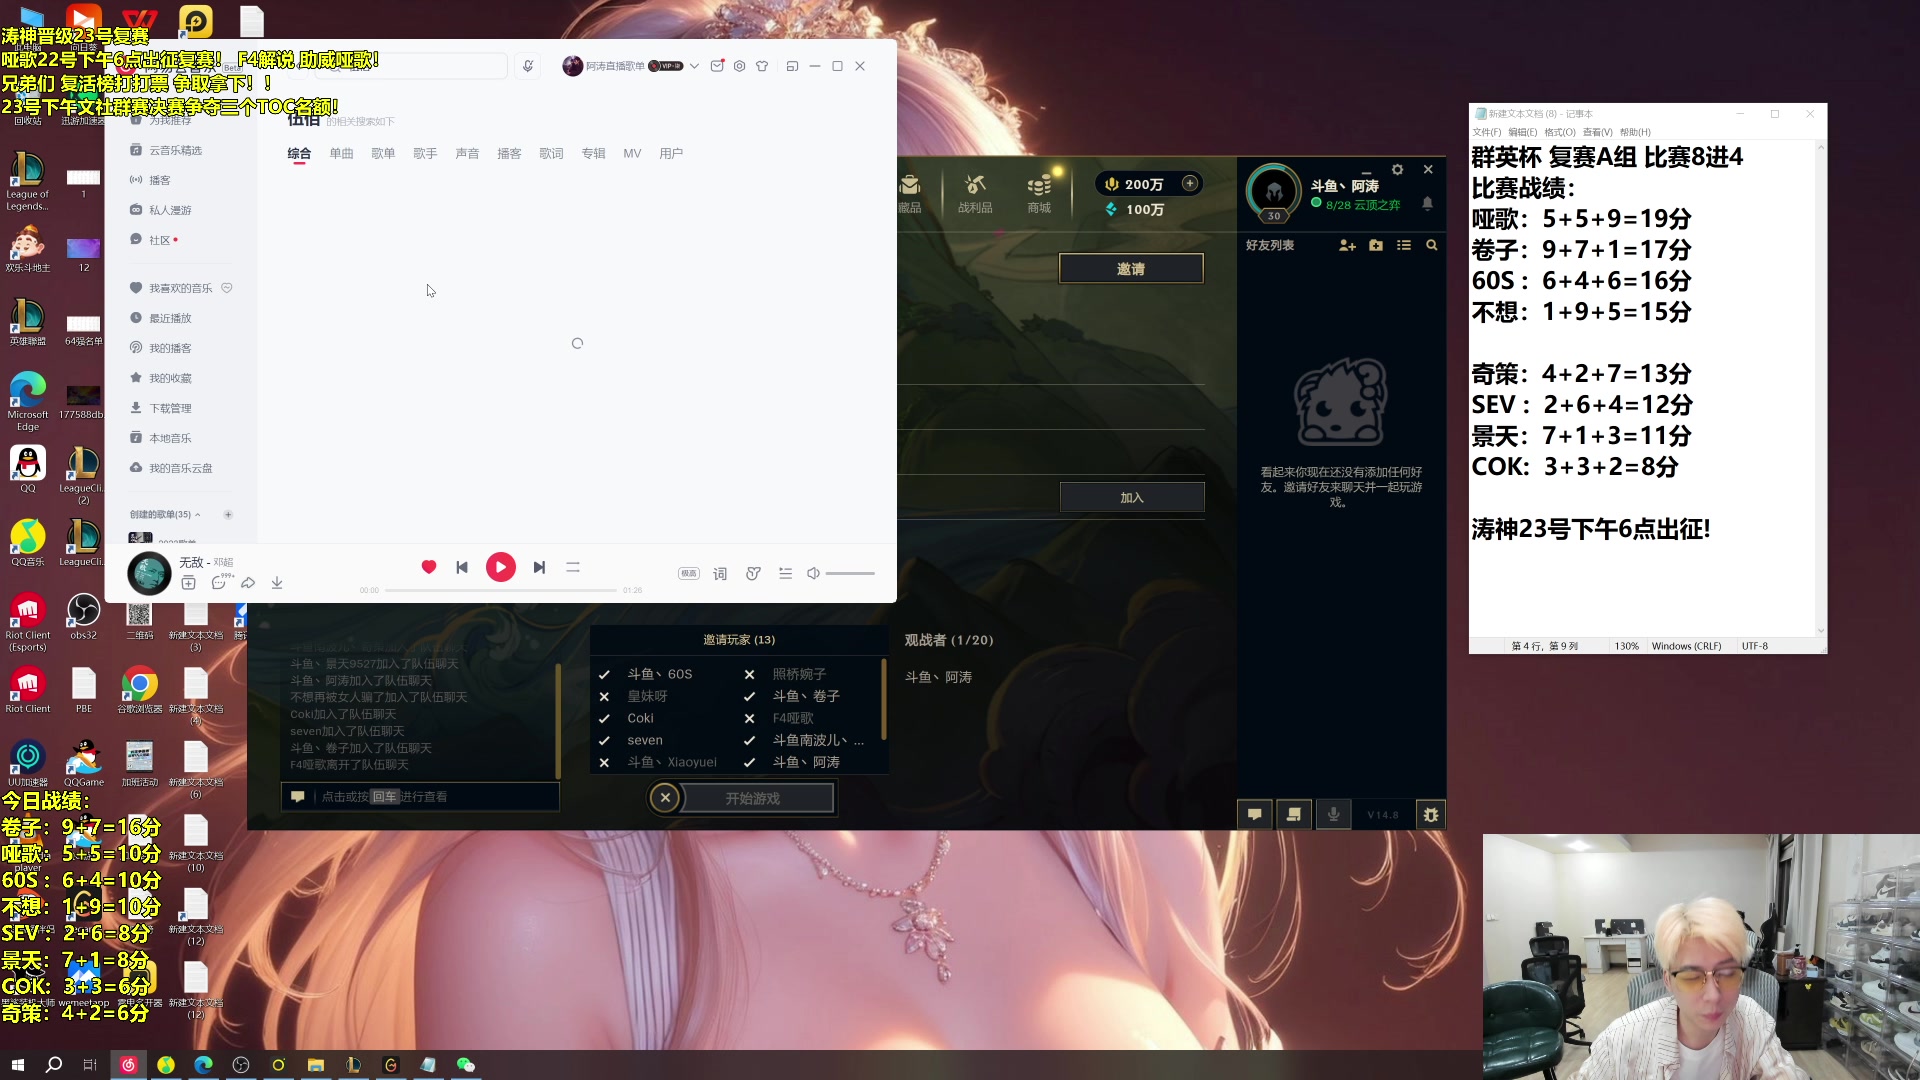
Task: Switch the music app to mini-player mode
Action: (x=792, y=66)
